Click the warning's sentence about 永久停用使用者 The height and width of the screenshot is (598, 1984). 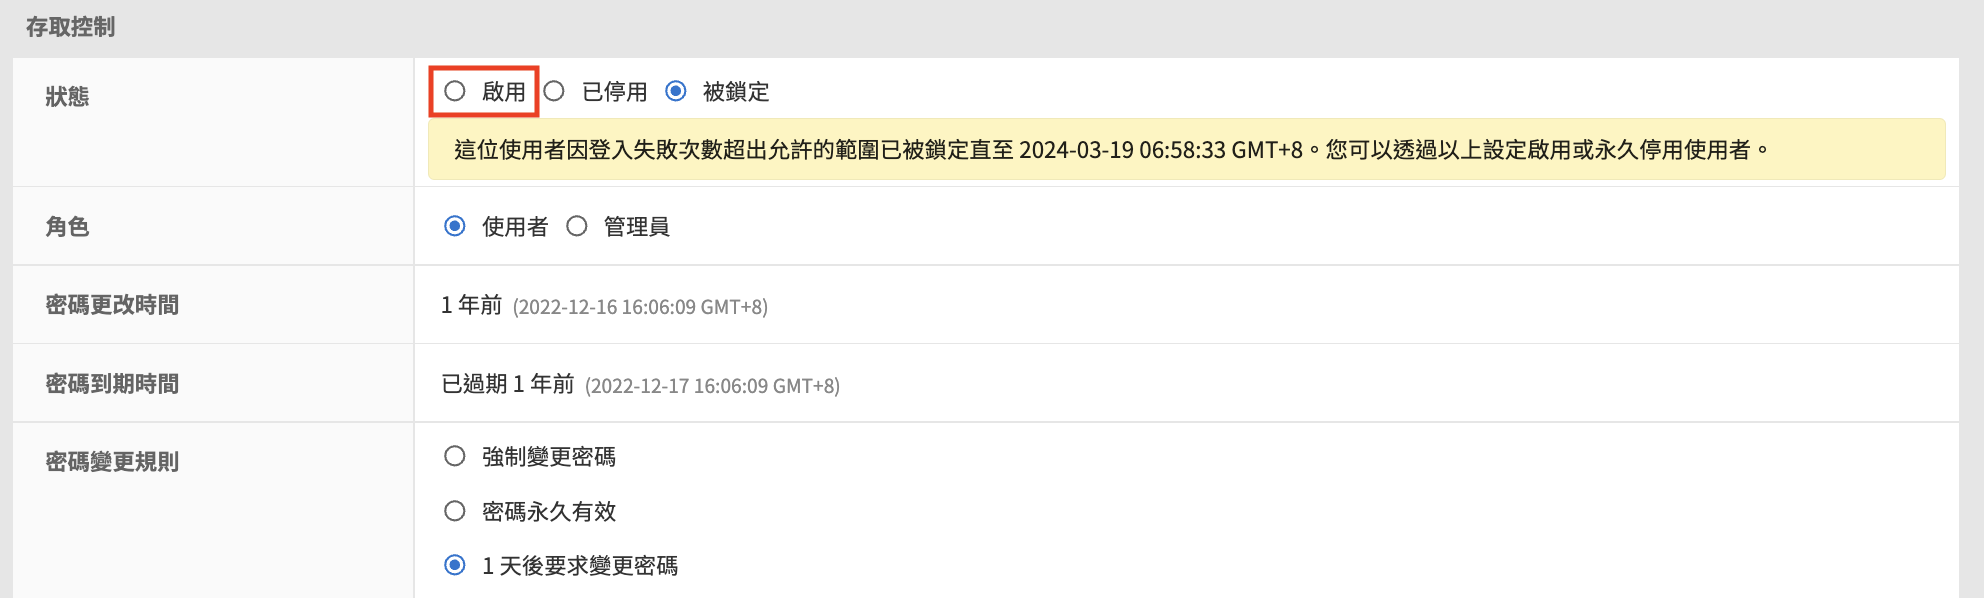(1548, 150)
